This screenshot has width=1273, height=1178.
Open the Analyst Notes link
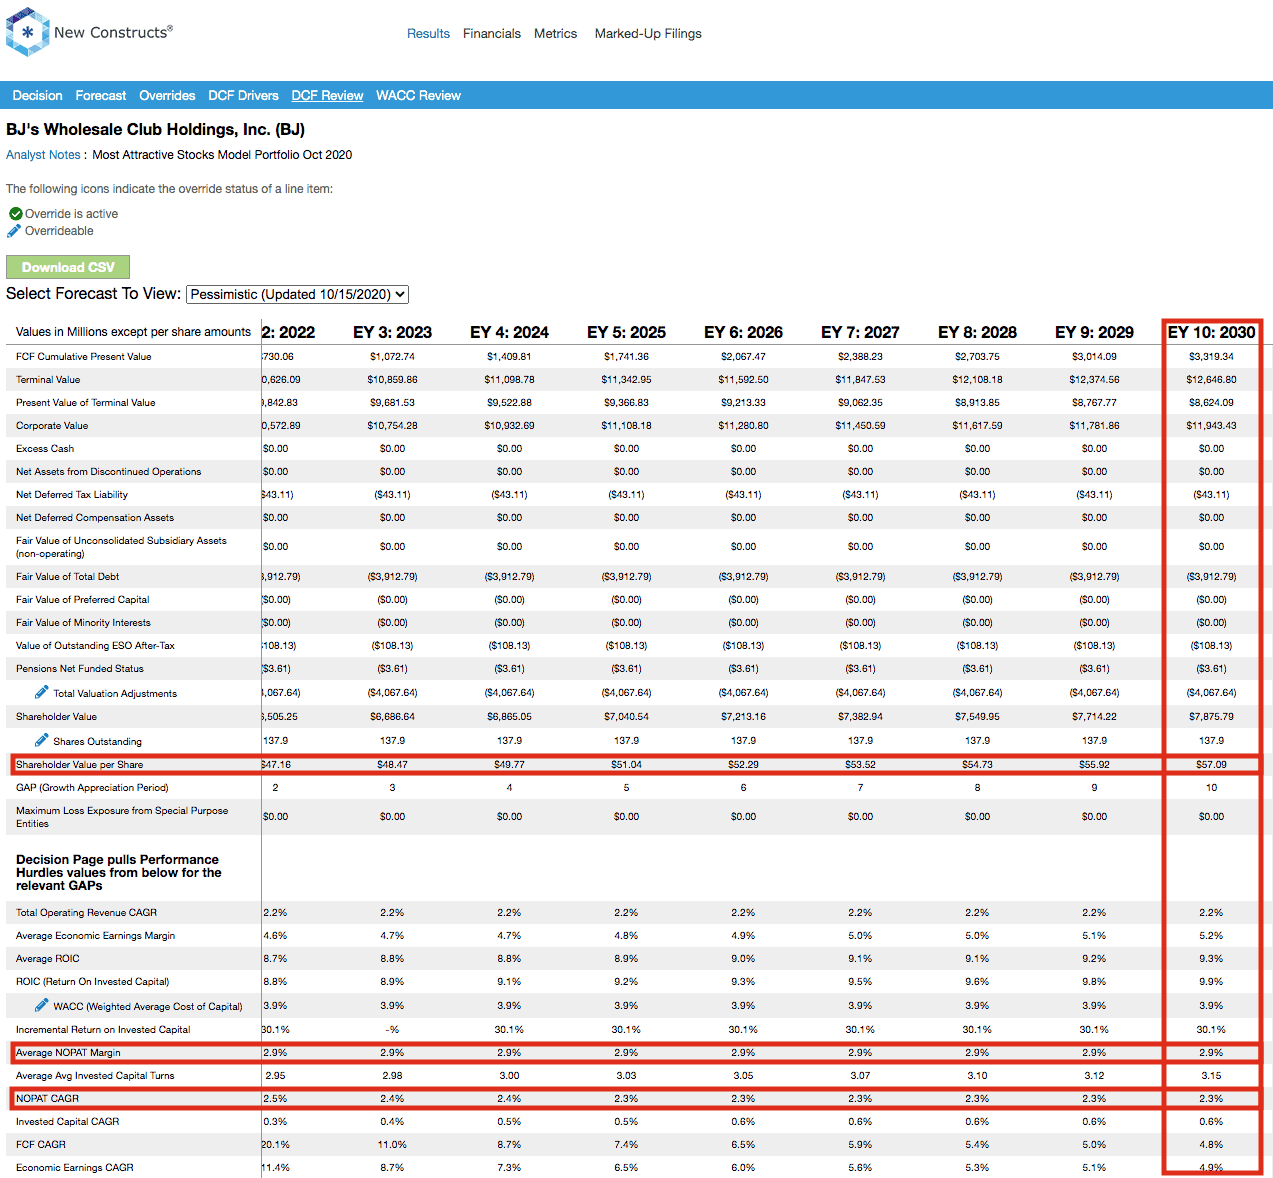pos(43,155)
